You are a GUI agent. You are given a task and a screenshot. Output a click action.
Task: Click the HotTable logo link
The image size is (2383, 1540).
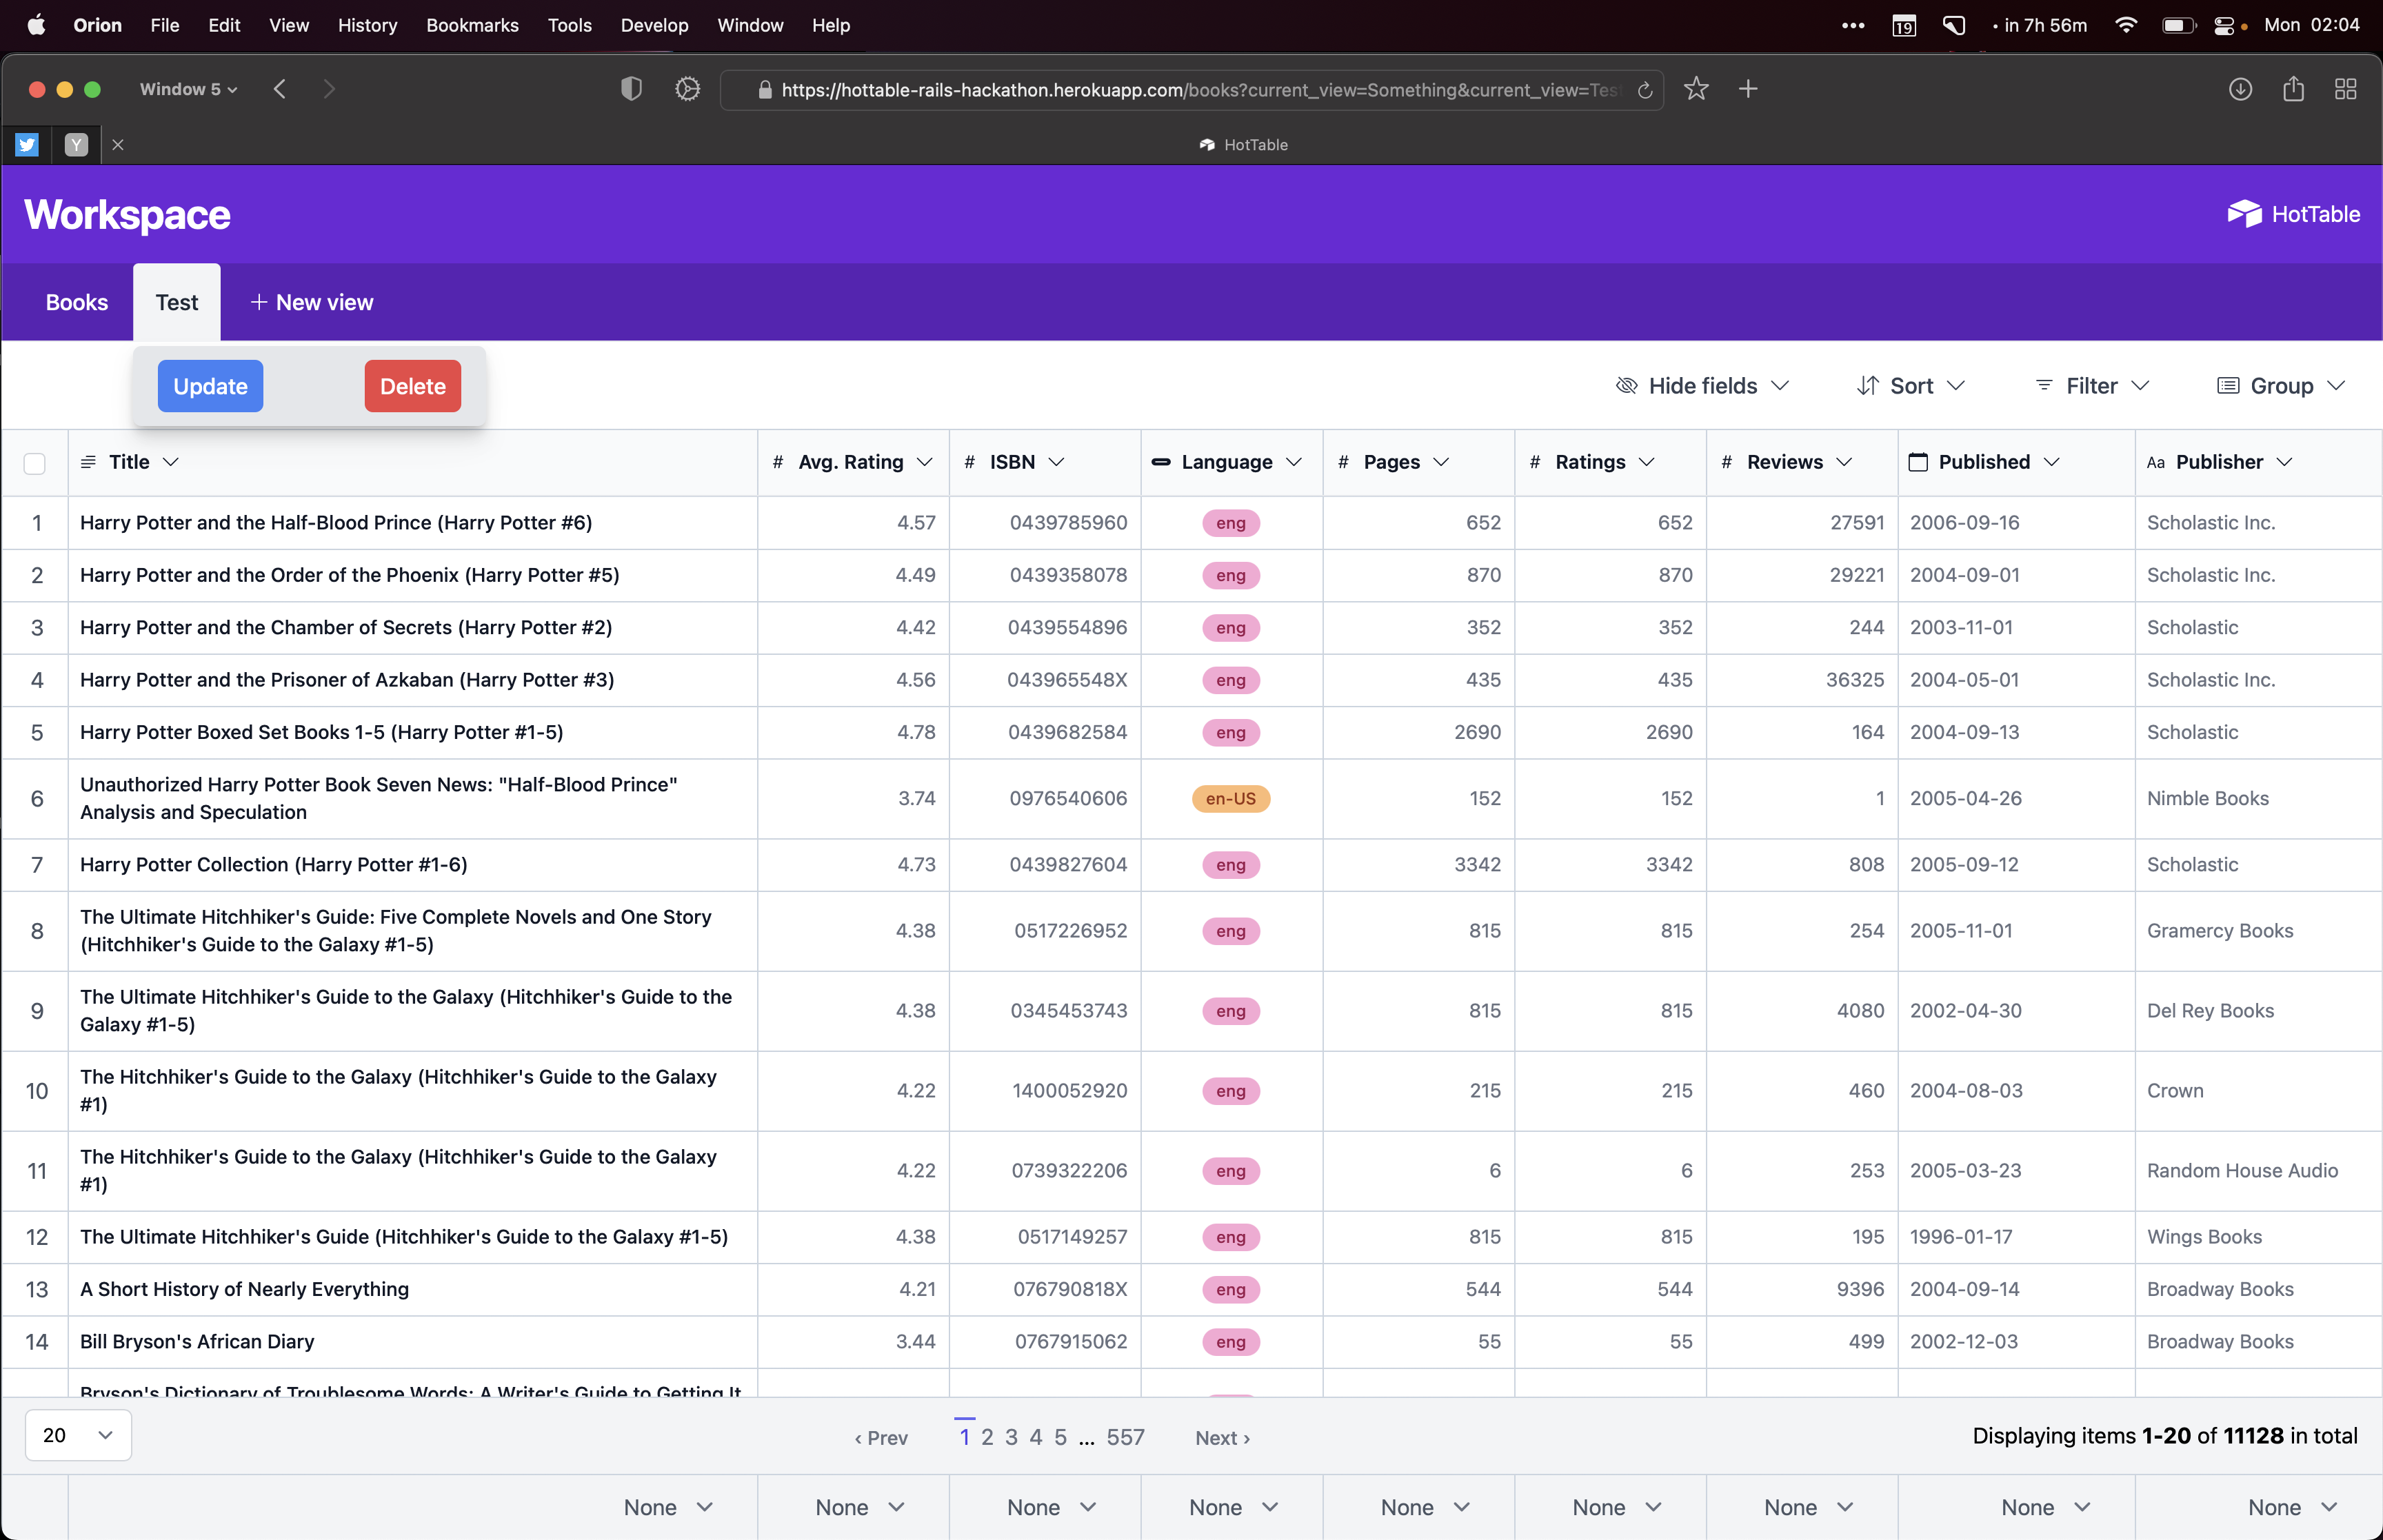(x=2293, y=214)
